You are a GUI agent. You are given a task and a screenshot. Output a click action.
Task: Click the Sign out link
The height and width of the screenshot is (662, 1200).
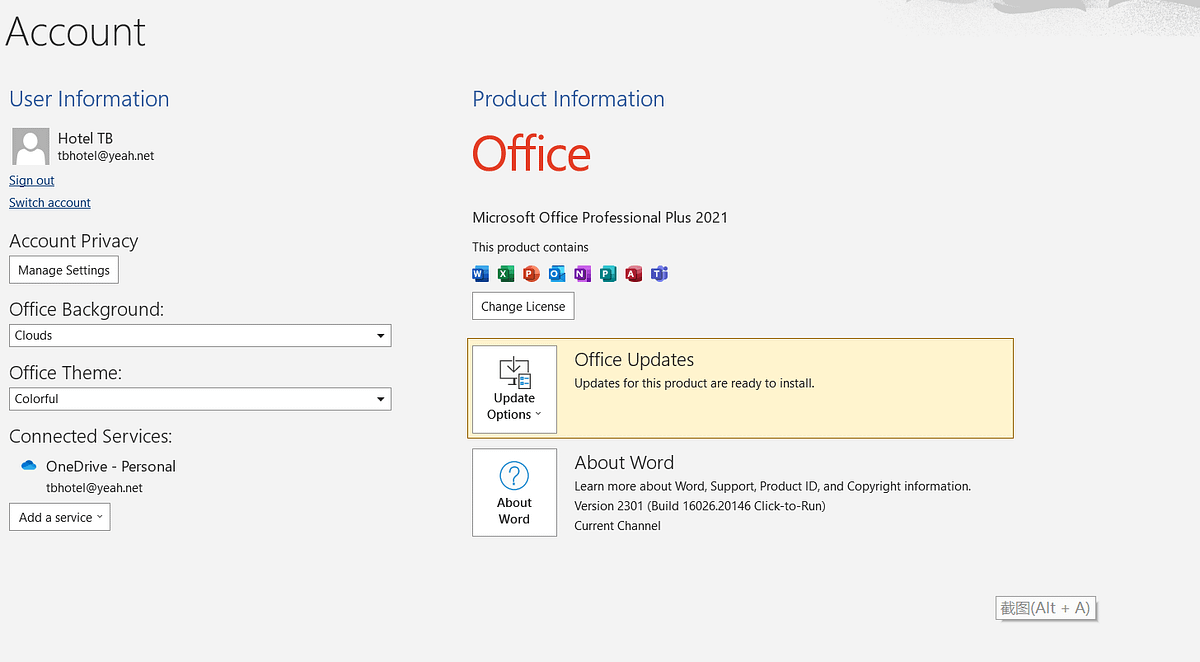point(31,180)
